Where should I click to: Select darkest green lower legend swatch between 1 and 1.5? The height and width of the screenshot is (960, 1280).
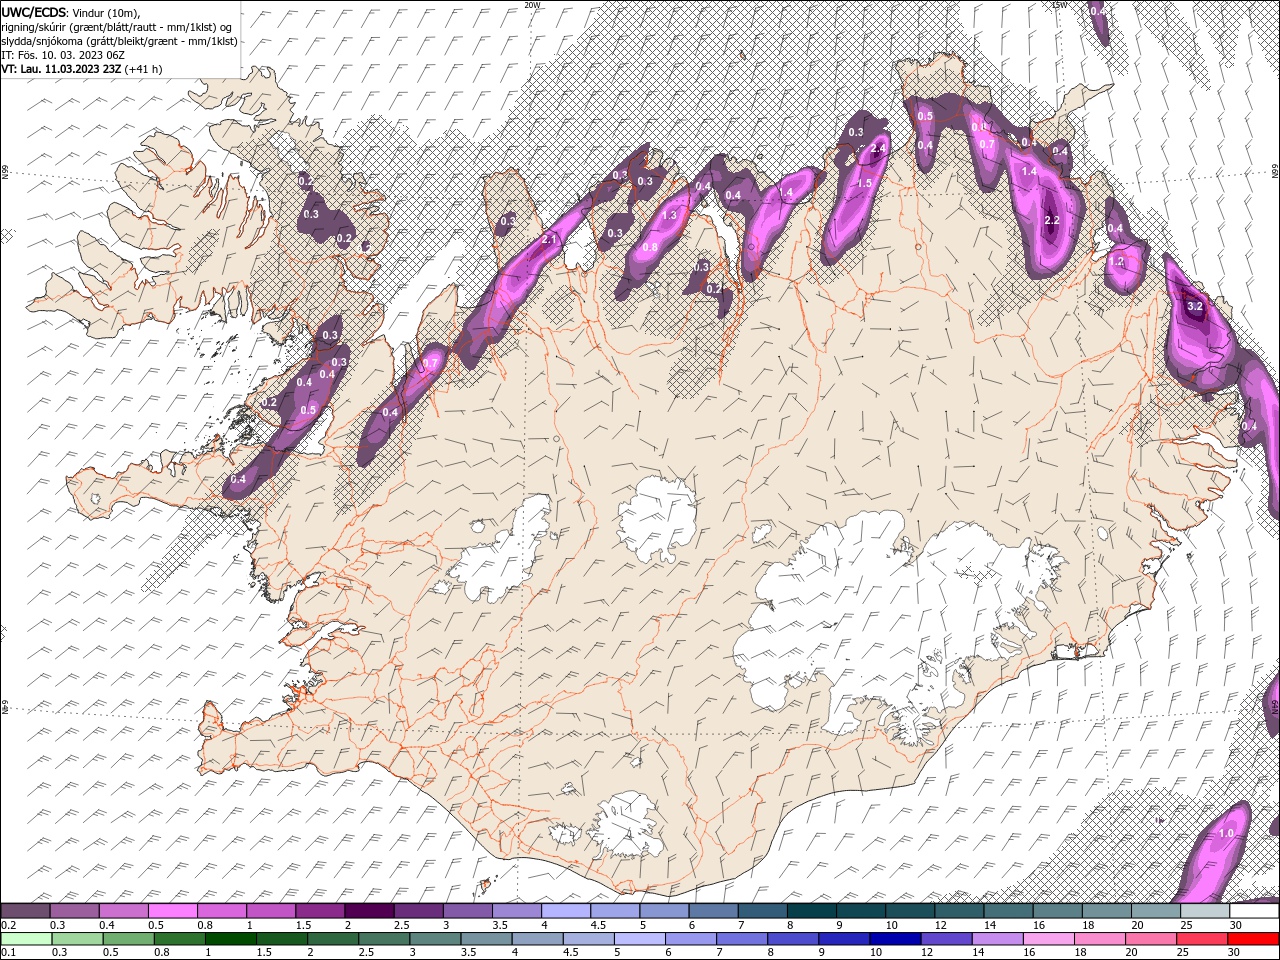pyautogui.click(x=230, y=939)
